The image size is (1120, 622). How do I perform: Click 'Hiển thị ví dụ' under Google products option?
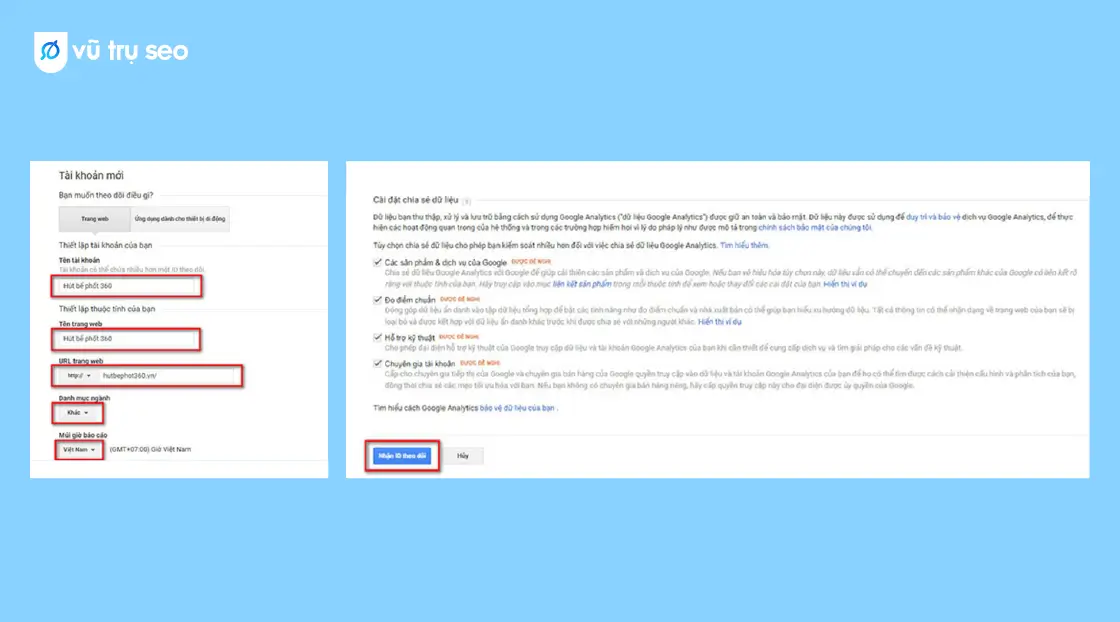(845, 284)
